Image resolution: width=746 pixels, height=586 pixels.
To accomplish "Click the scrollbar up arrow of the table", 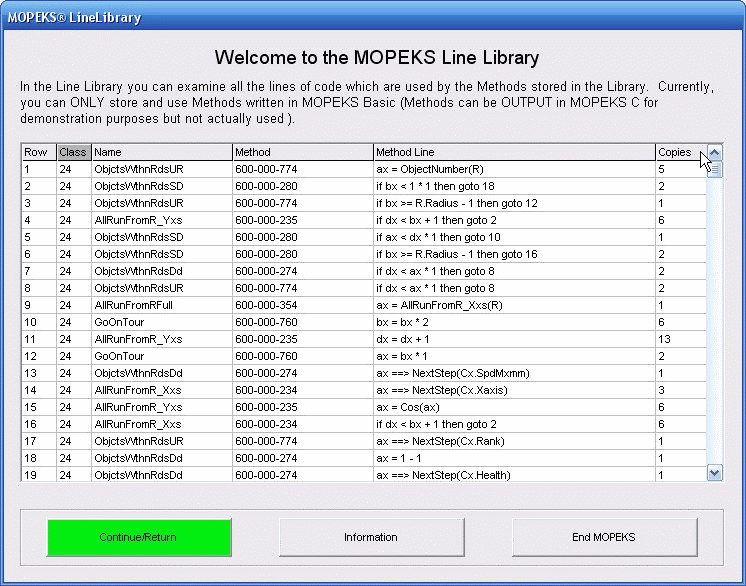I will tap(714, 153).
